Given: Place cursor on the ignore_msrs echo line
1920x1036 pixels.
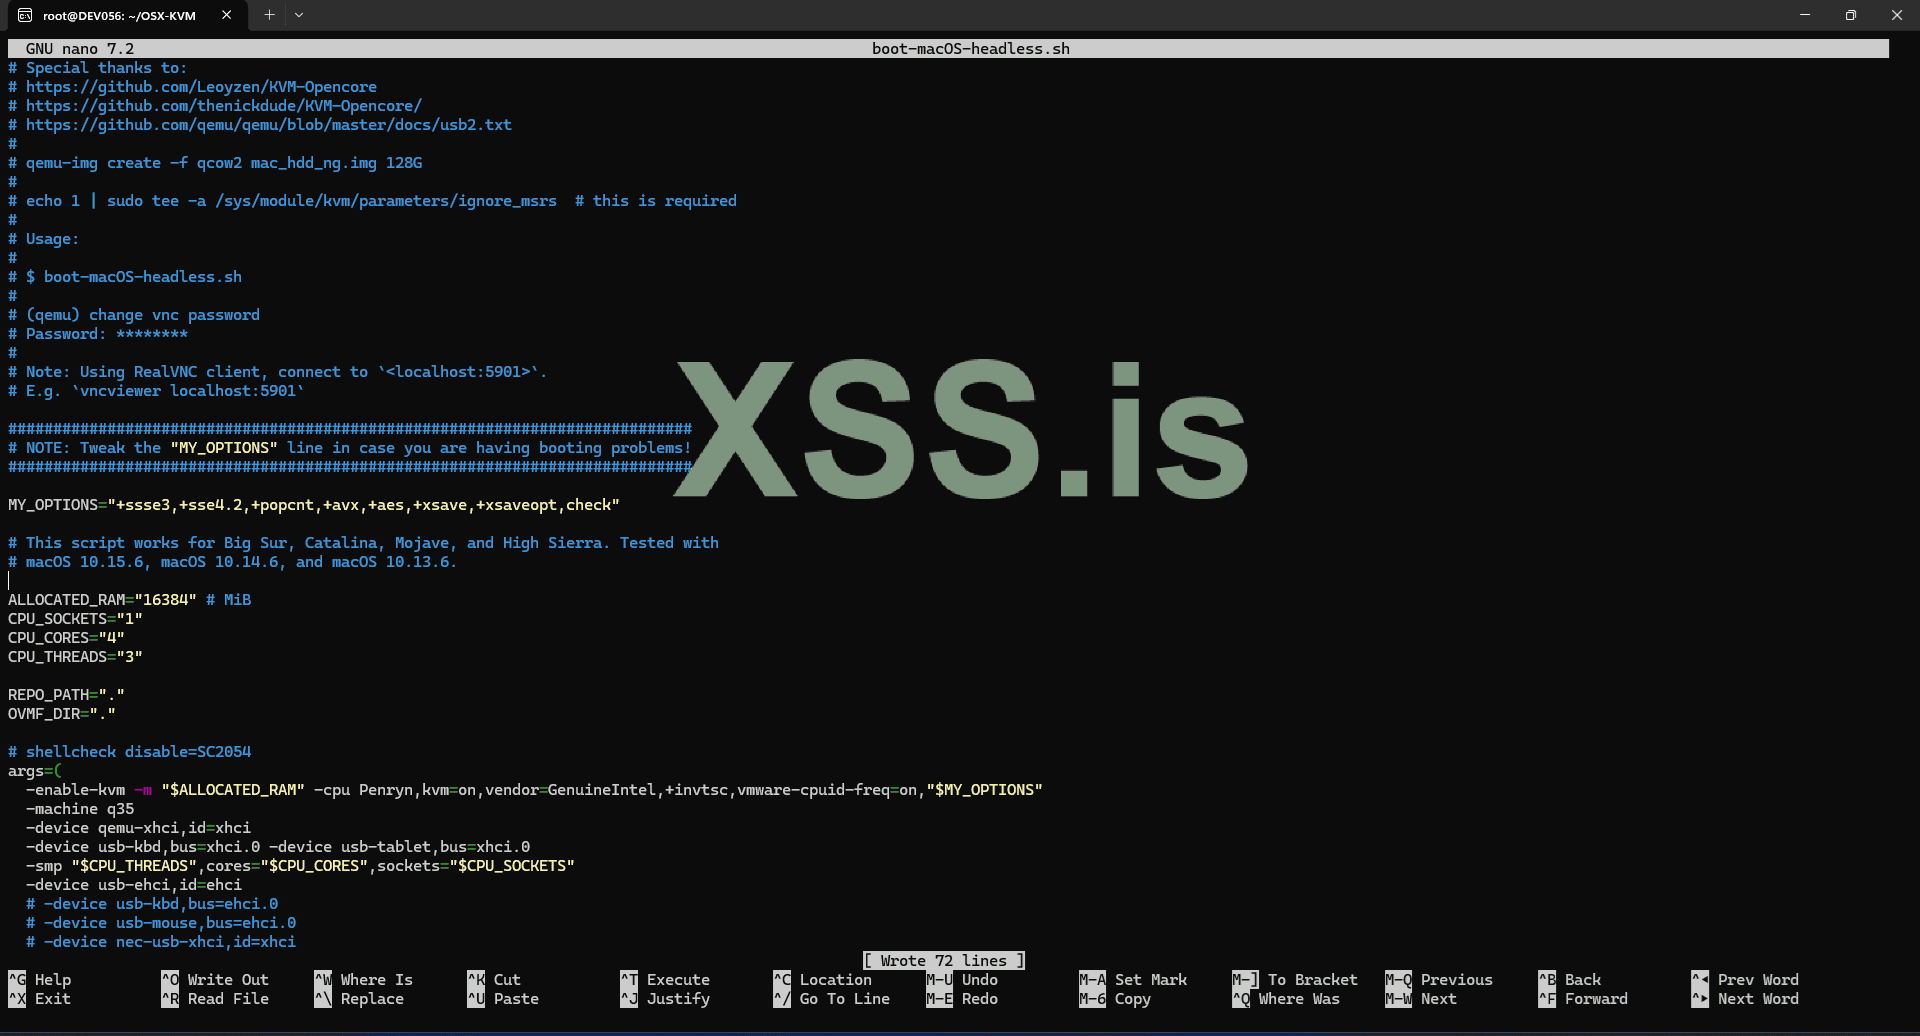Looking at the screenshot, I should click(372, 201).
